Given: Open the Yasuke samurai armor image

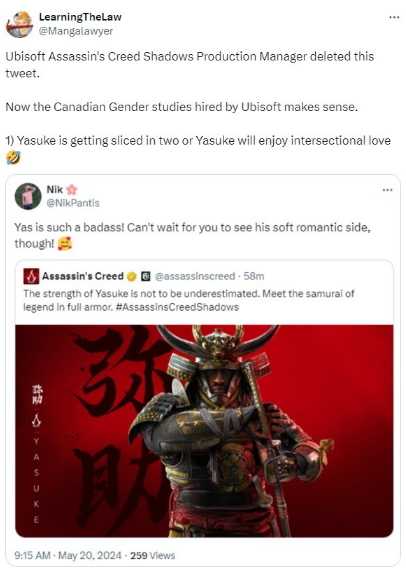Looking at the screenshot, I should [204, 431].
